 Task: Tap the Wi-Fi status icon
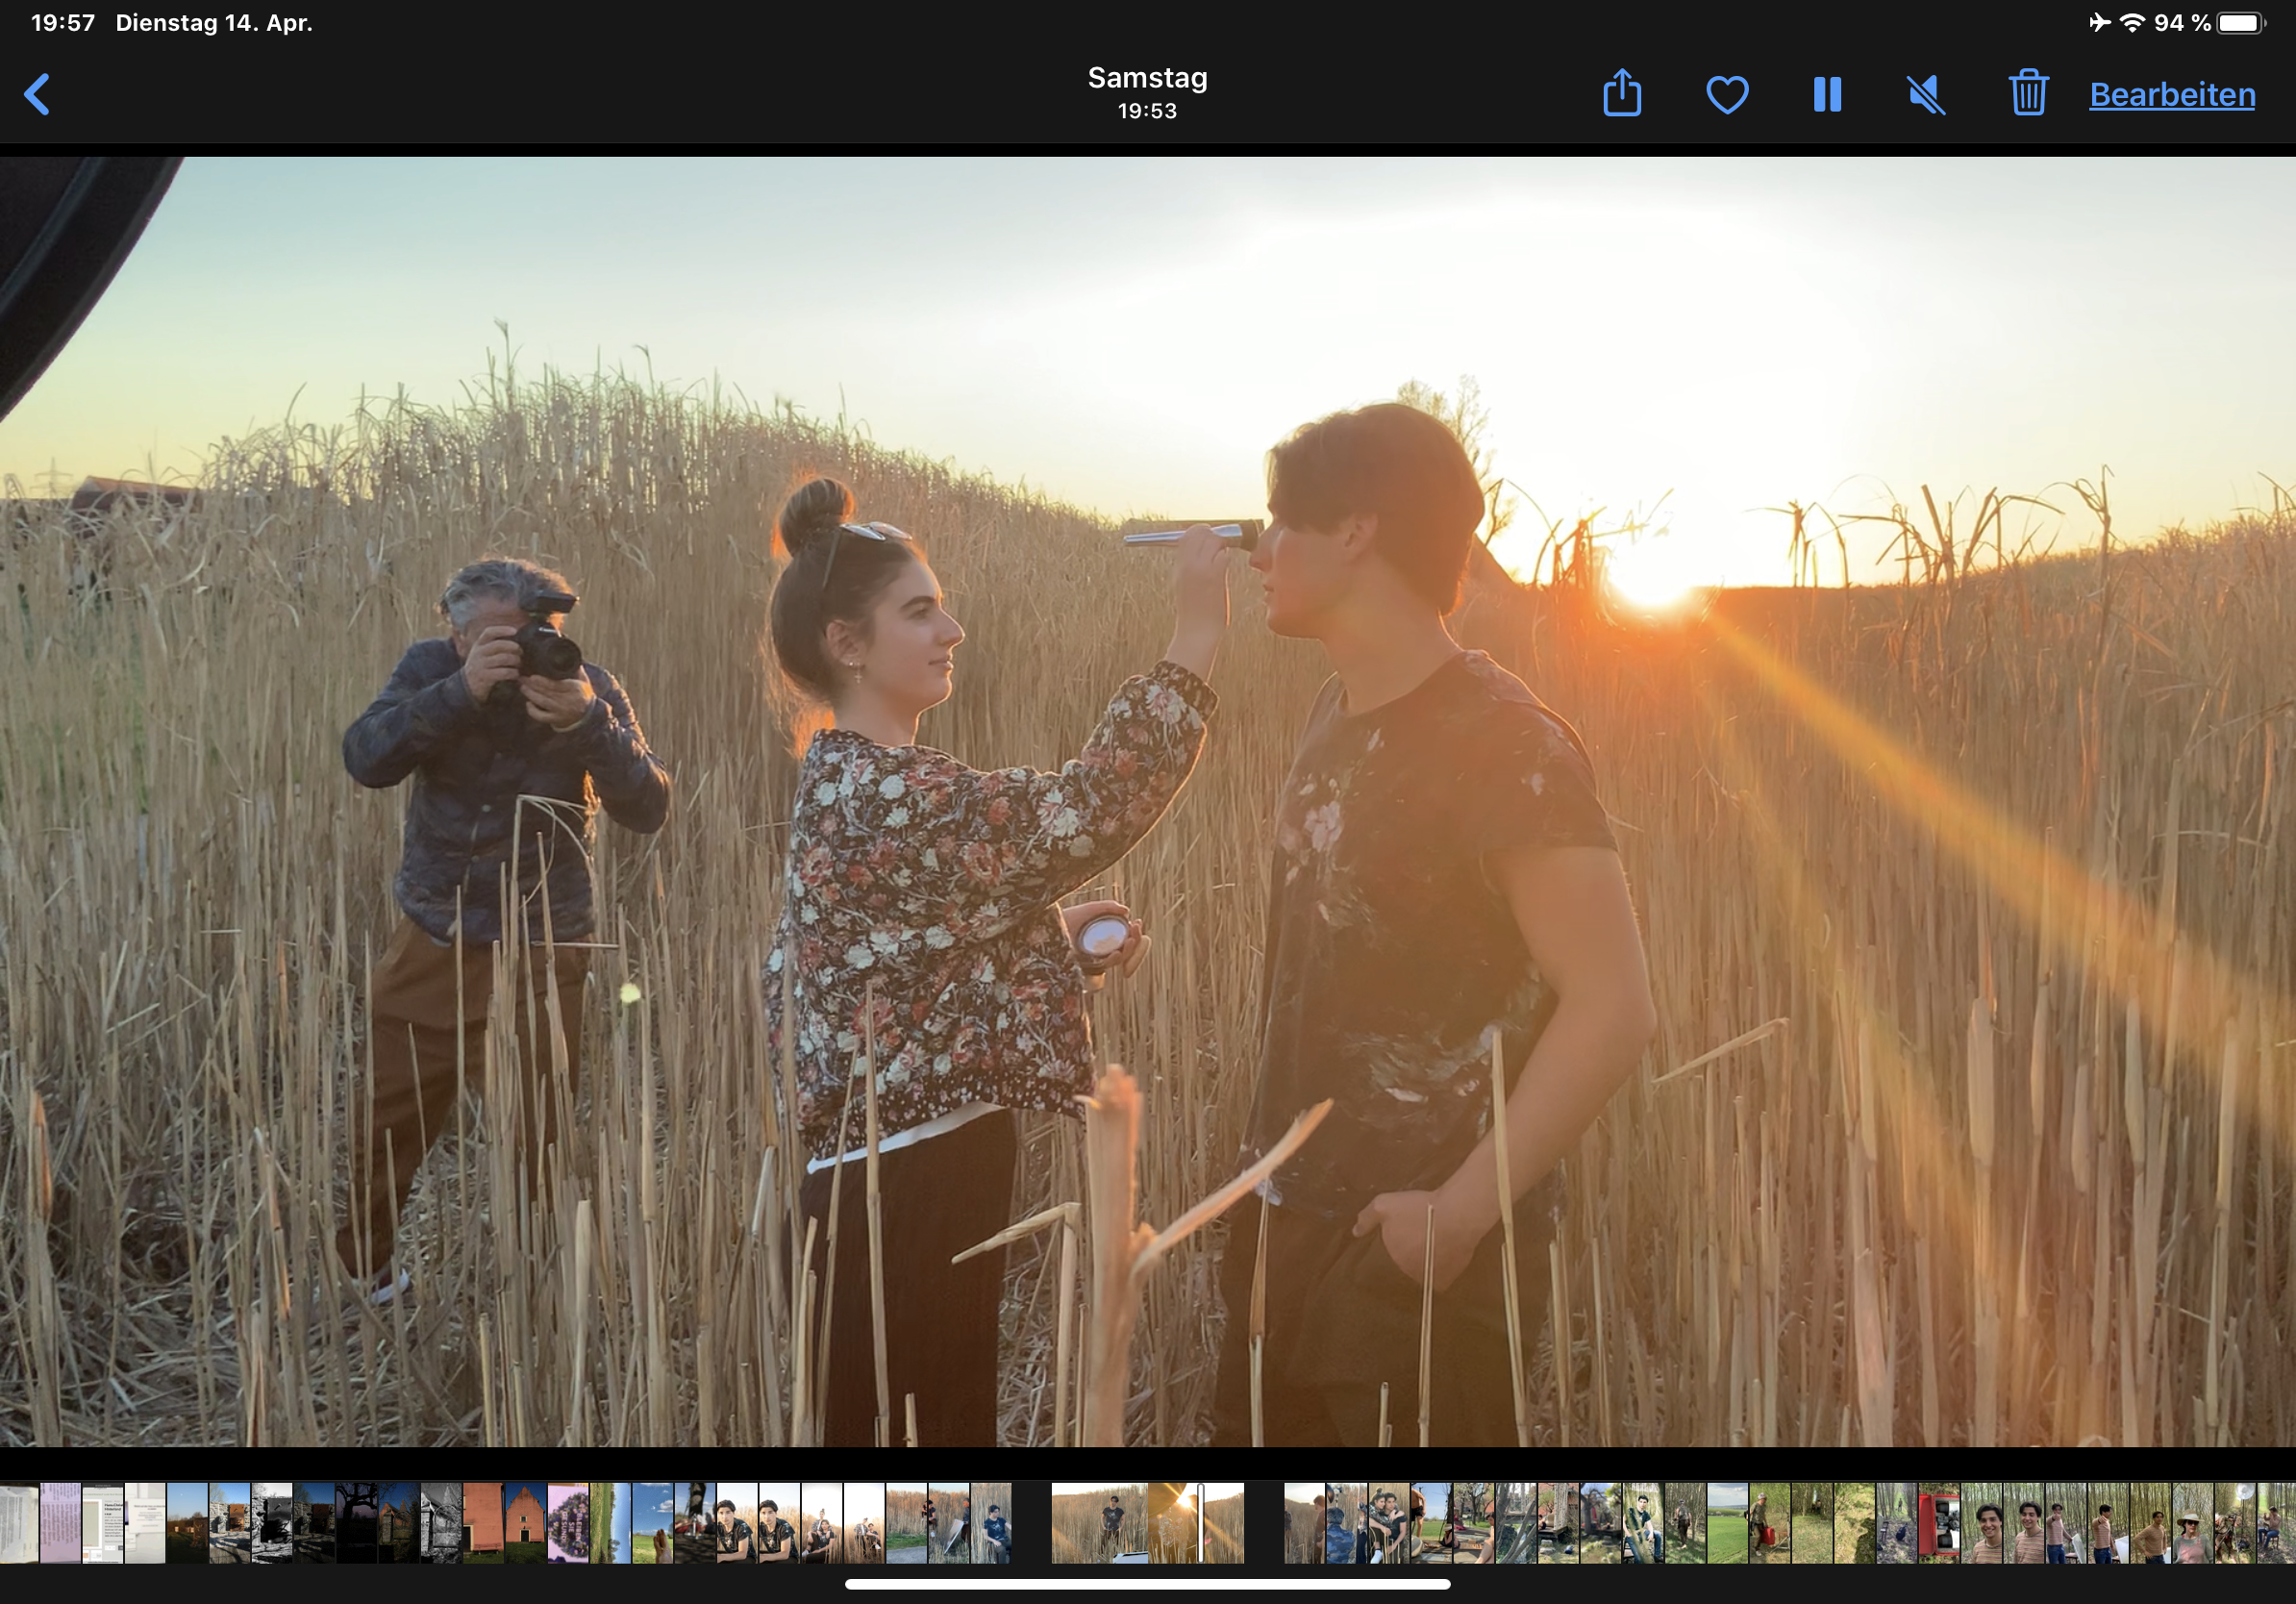(2132, 23)
